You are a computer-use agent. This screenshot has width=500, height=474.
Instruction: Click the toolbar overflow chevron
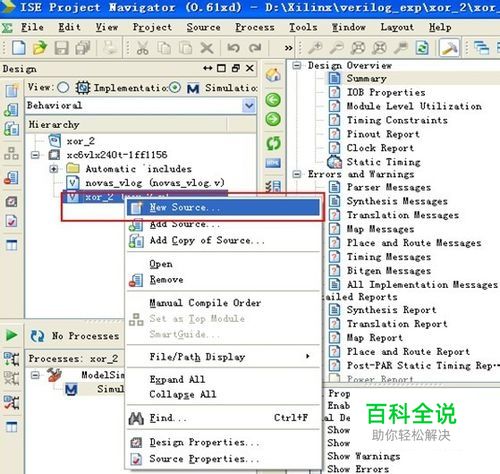tap(288, 48)
